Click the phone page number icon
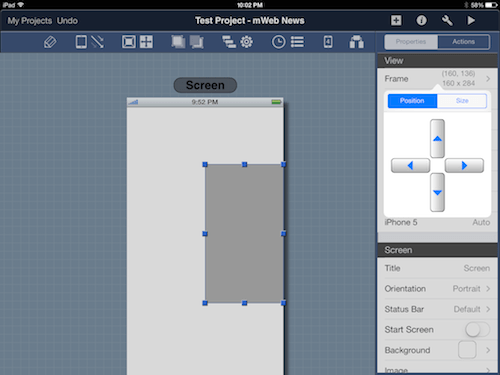Viewport: 500px width, 375px height. [x=328, y=42]
